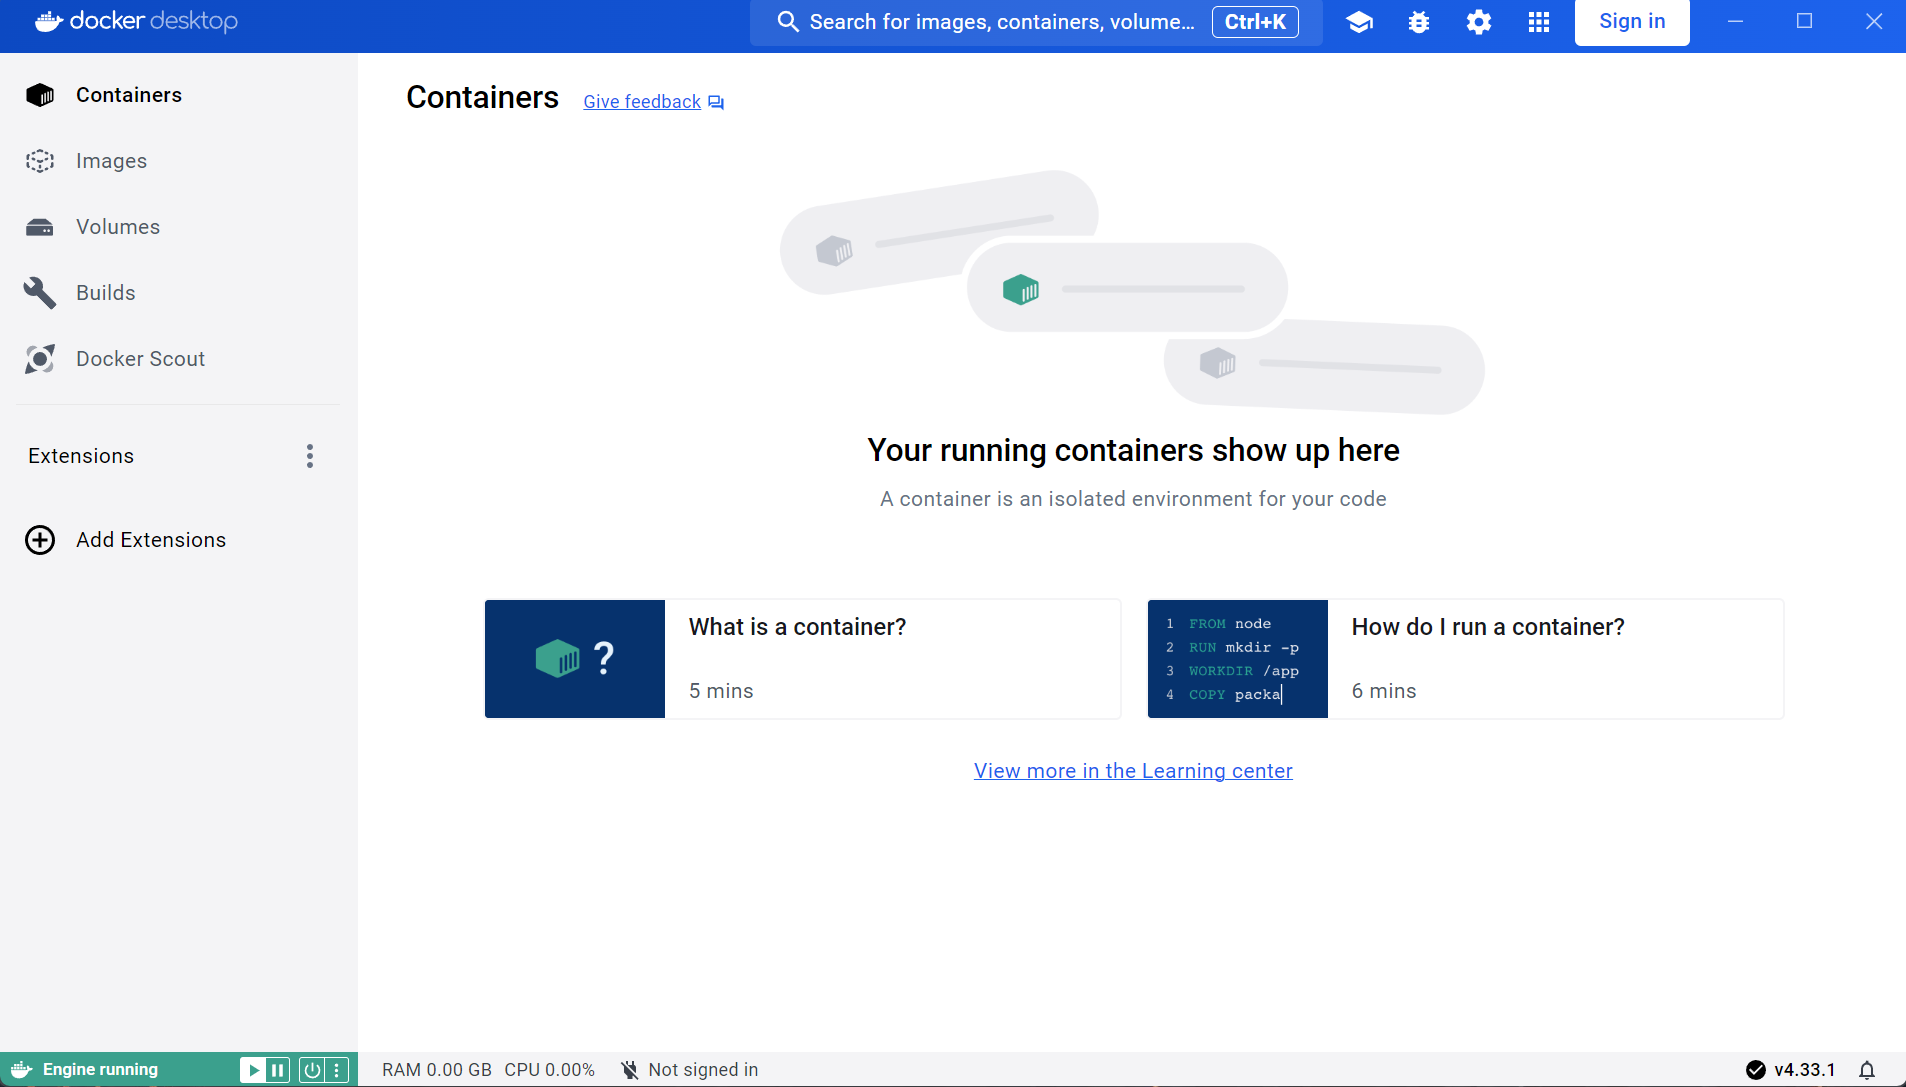The image size is (1906, 1087).
Task: Open Docker Scout from the sidebar
Action: pyautogui.click(x=178, y=359)
